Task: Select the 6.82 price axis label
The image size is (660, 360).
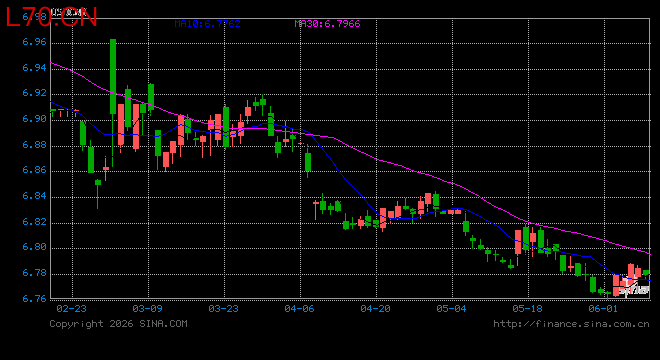Action: tap(35, 222)
